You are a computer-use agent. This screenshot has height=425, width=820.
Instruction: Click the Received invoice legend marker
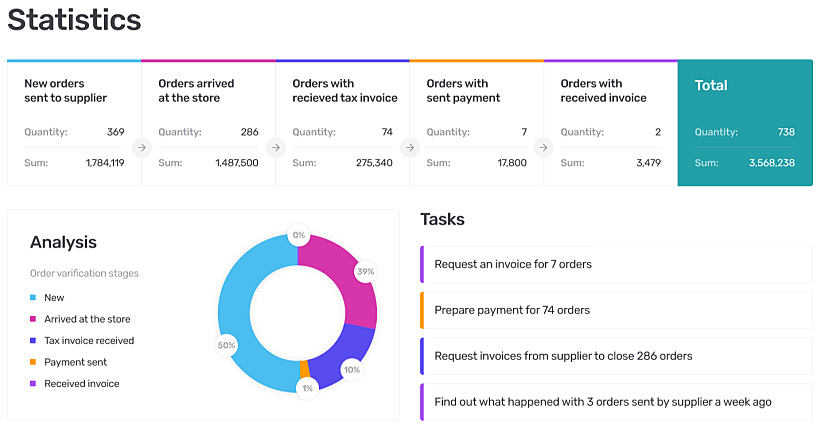tap(33, 384)
